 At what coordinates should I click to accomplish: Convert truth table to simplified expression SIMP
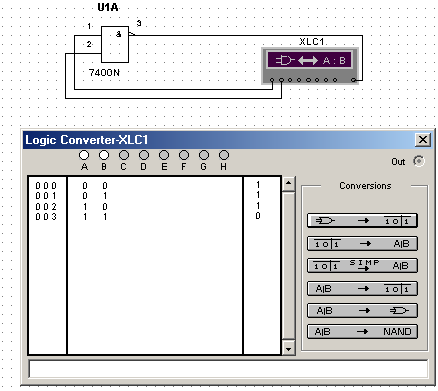click(362, 266)
